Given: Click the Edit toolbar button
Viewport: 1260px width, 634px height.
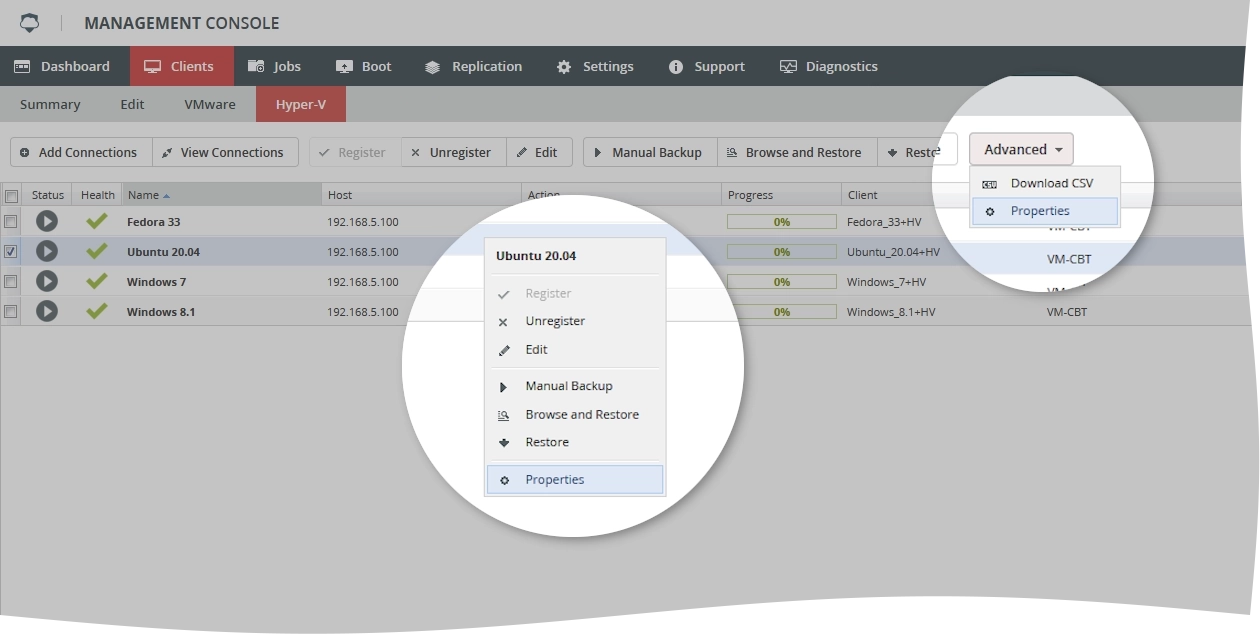Looking at the screenshot, I should tap(539, 152).
